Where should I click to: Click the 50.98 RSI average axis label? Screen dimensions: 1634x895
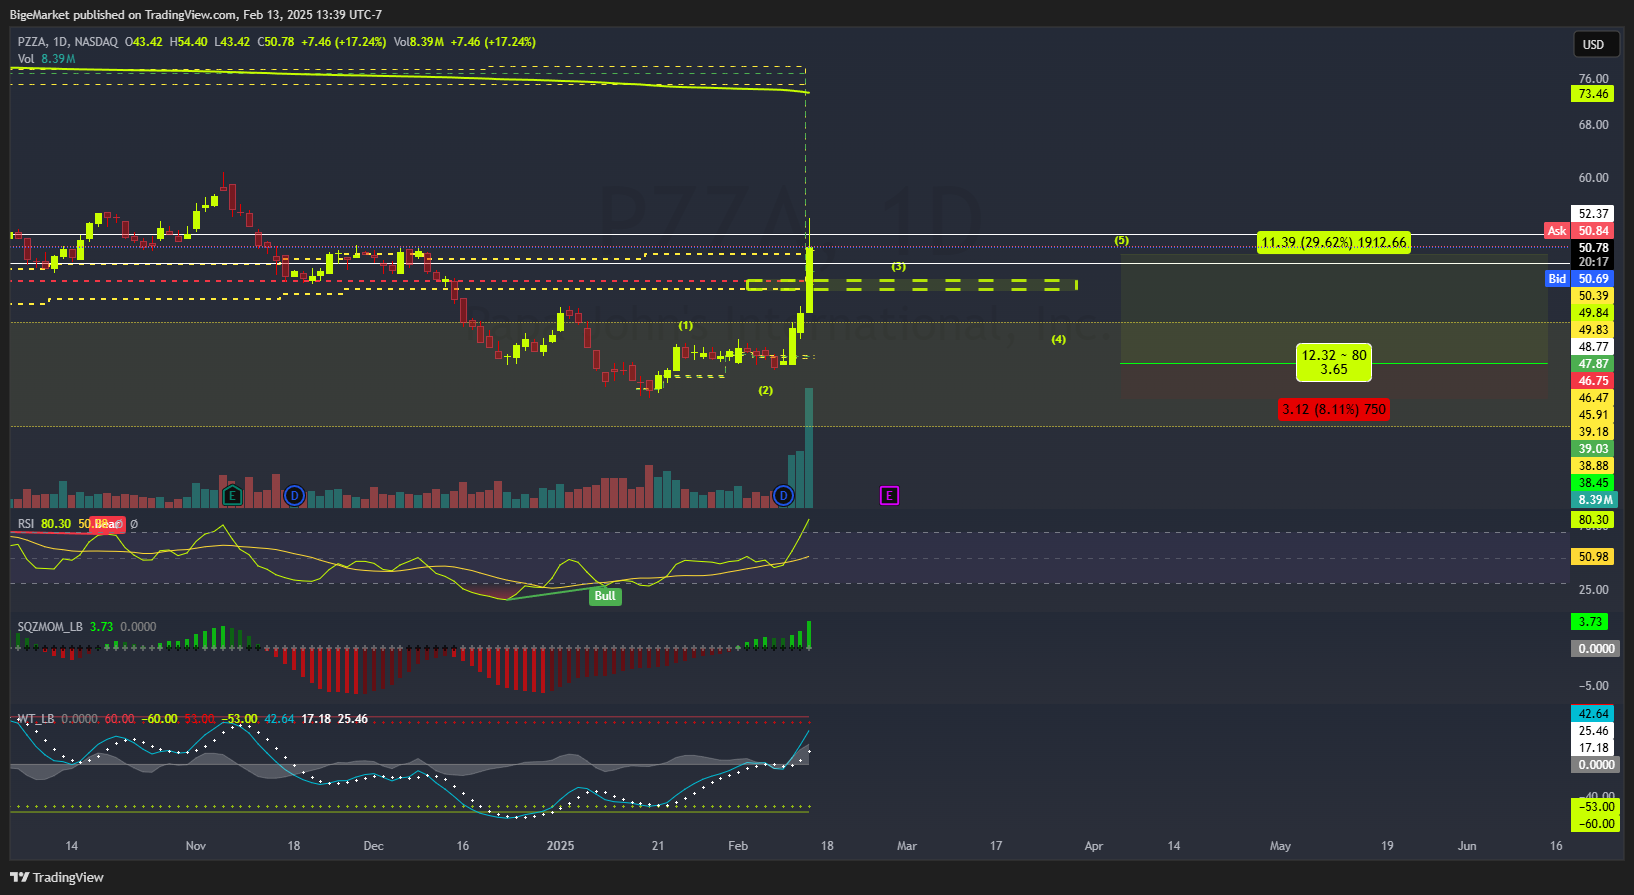1593,557
